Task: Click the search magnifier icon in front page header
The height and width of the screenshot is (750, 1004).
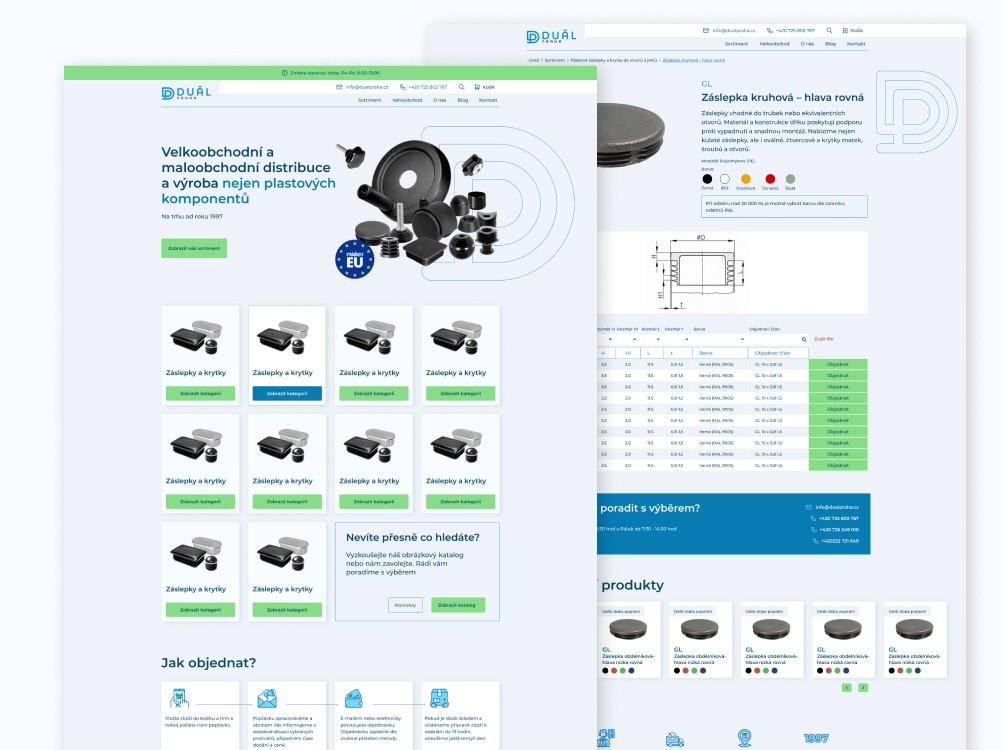Action: (462, 87)
